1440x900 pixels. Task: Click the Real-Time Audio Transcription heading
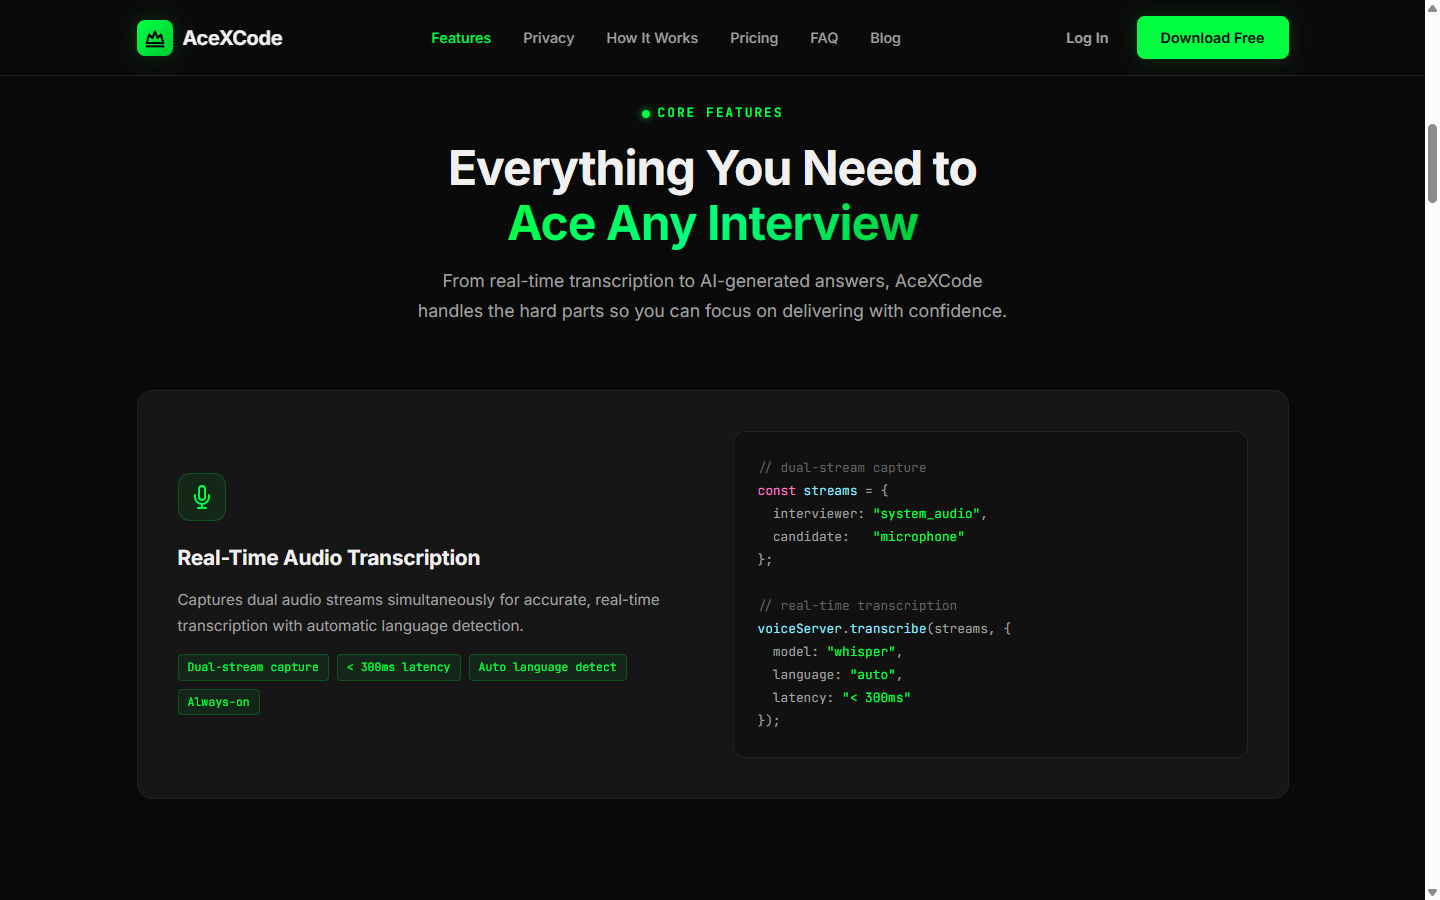[x=329, y=558]
